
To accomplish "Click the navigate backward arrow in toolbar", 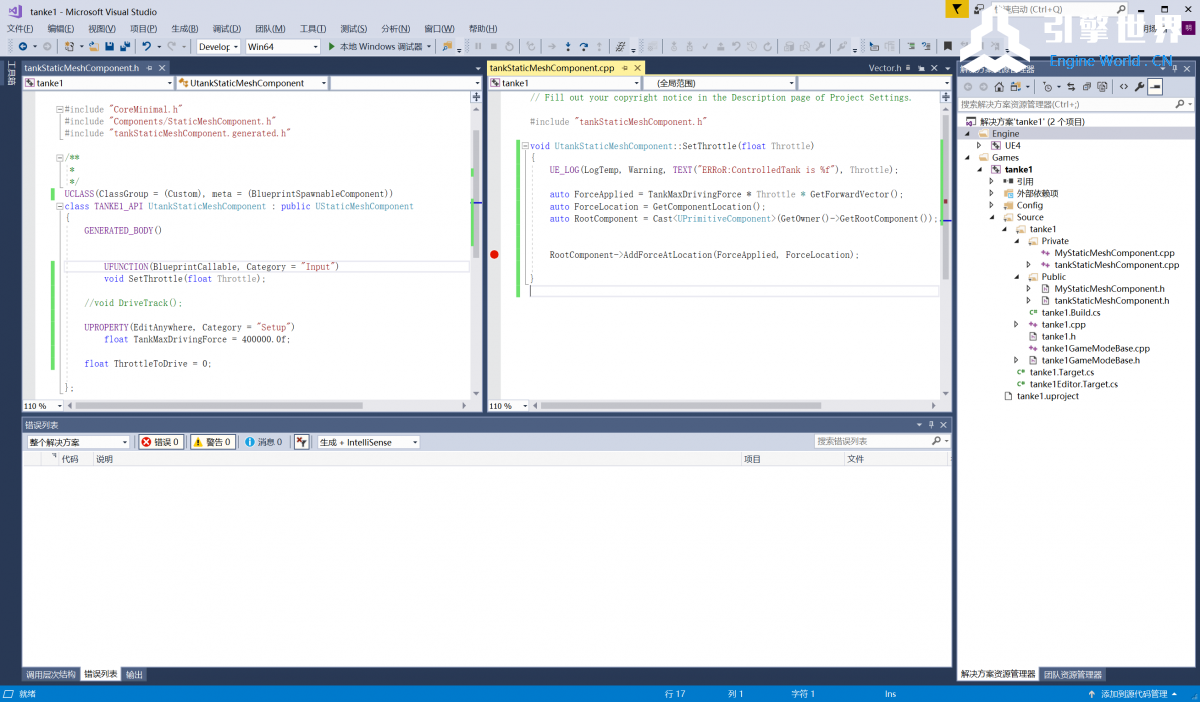I will pyautogui.click(x=22, y=46).
